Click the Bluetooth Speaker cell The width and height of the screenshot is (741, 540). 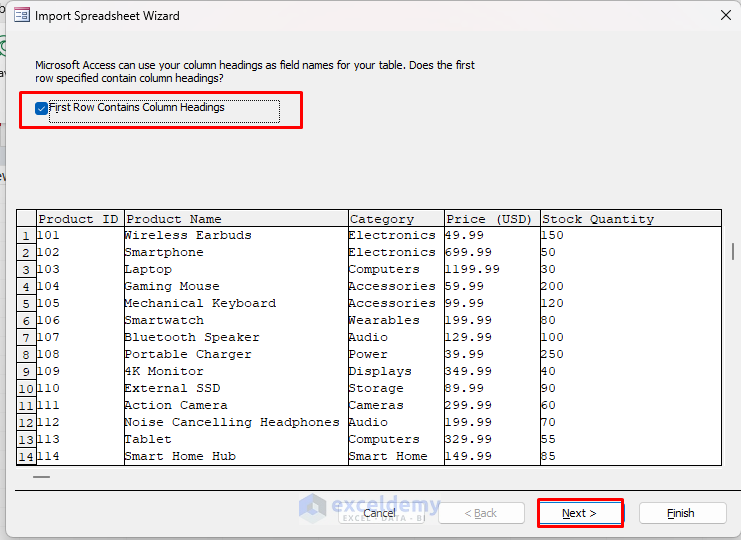click(x=236, y=337)
